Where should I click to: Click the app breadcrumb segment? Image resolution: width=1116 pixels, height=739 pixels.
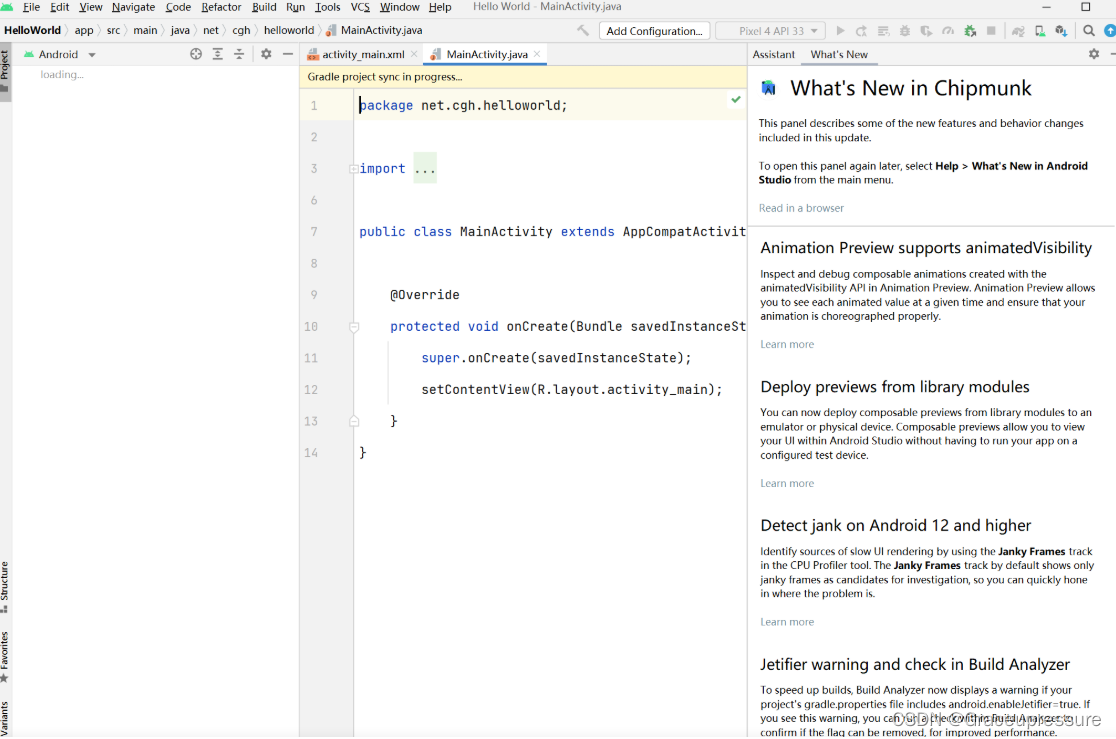tap(83, 31)
